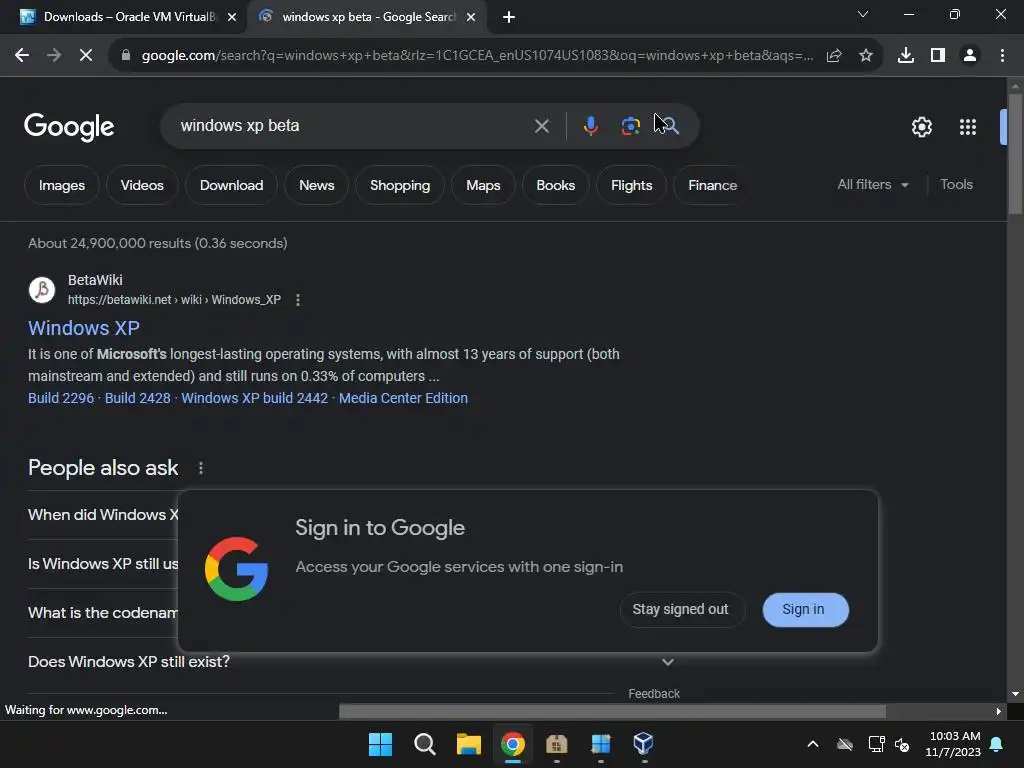
Task: Open a new browser tab
Action: tap(509, 17)
